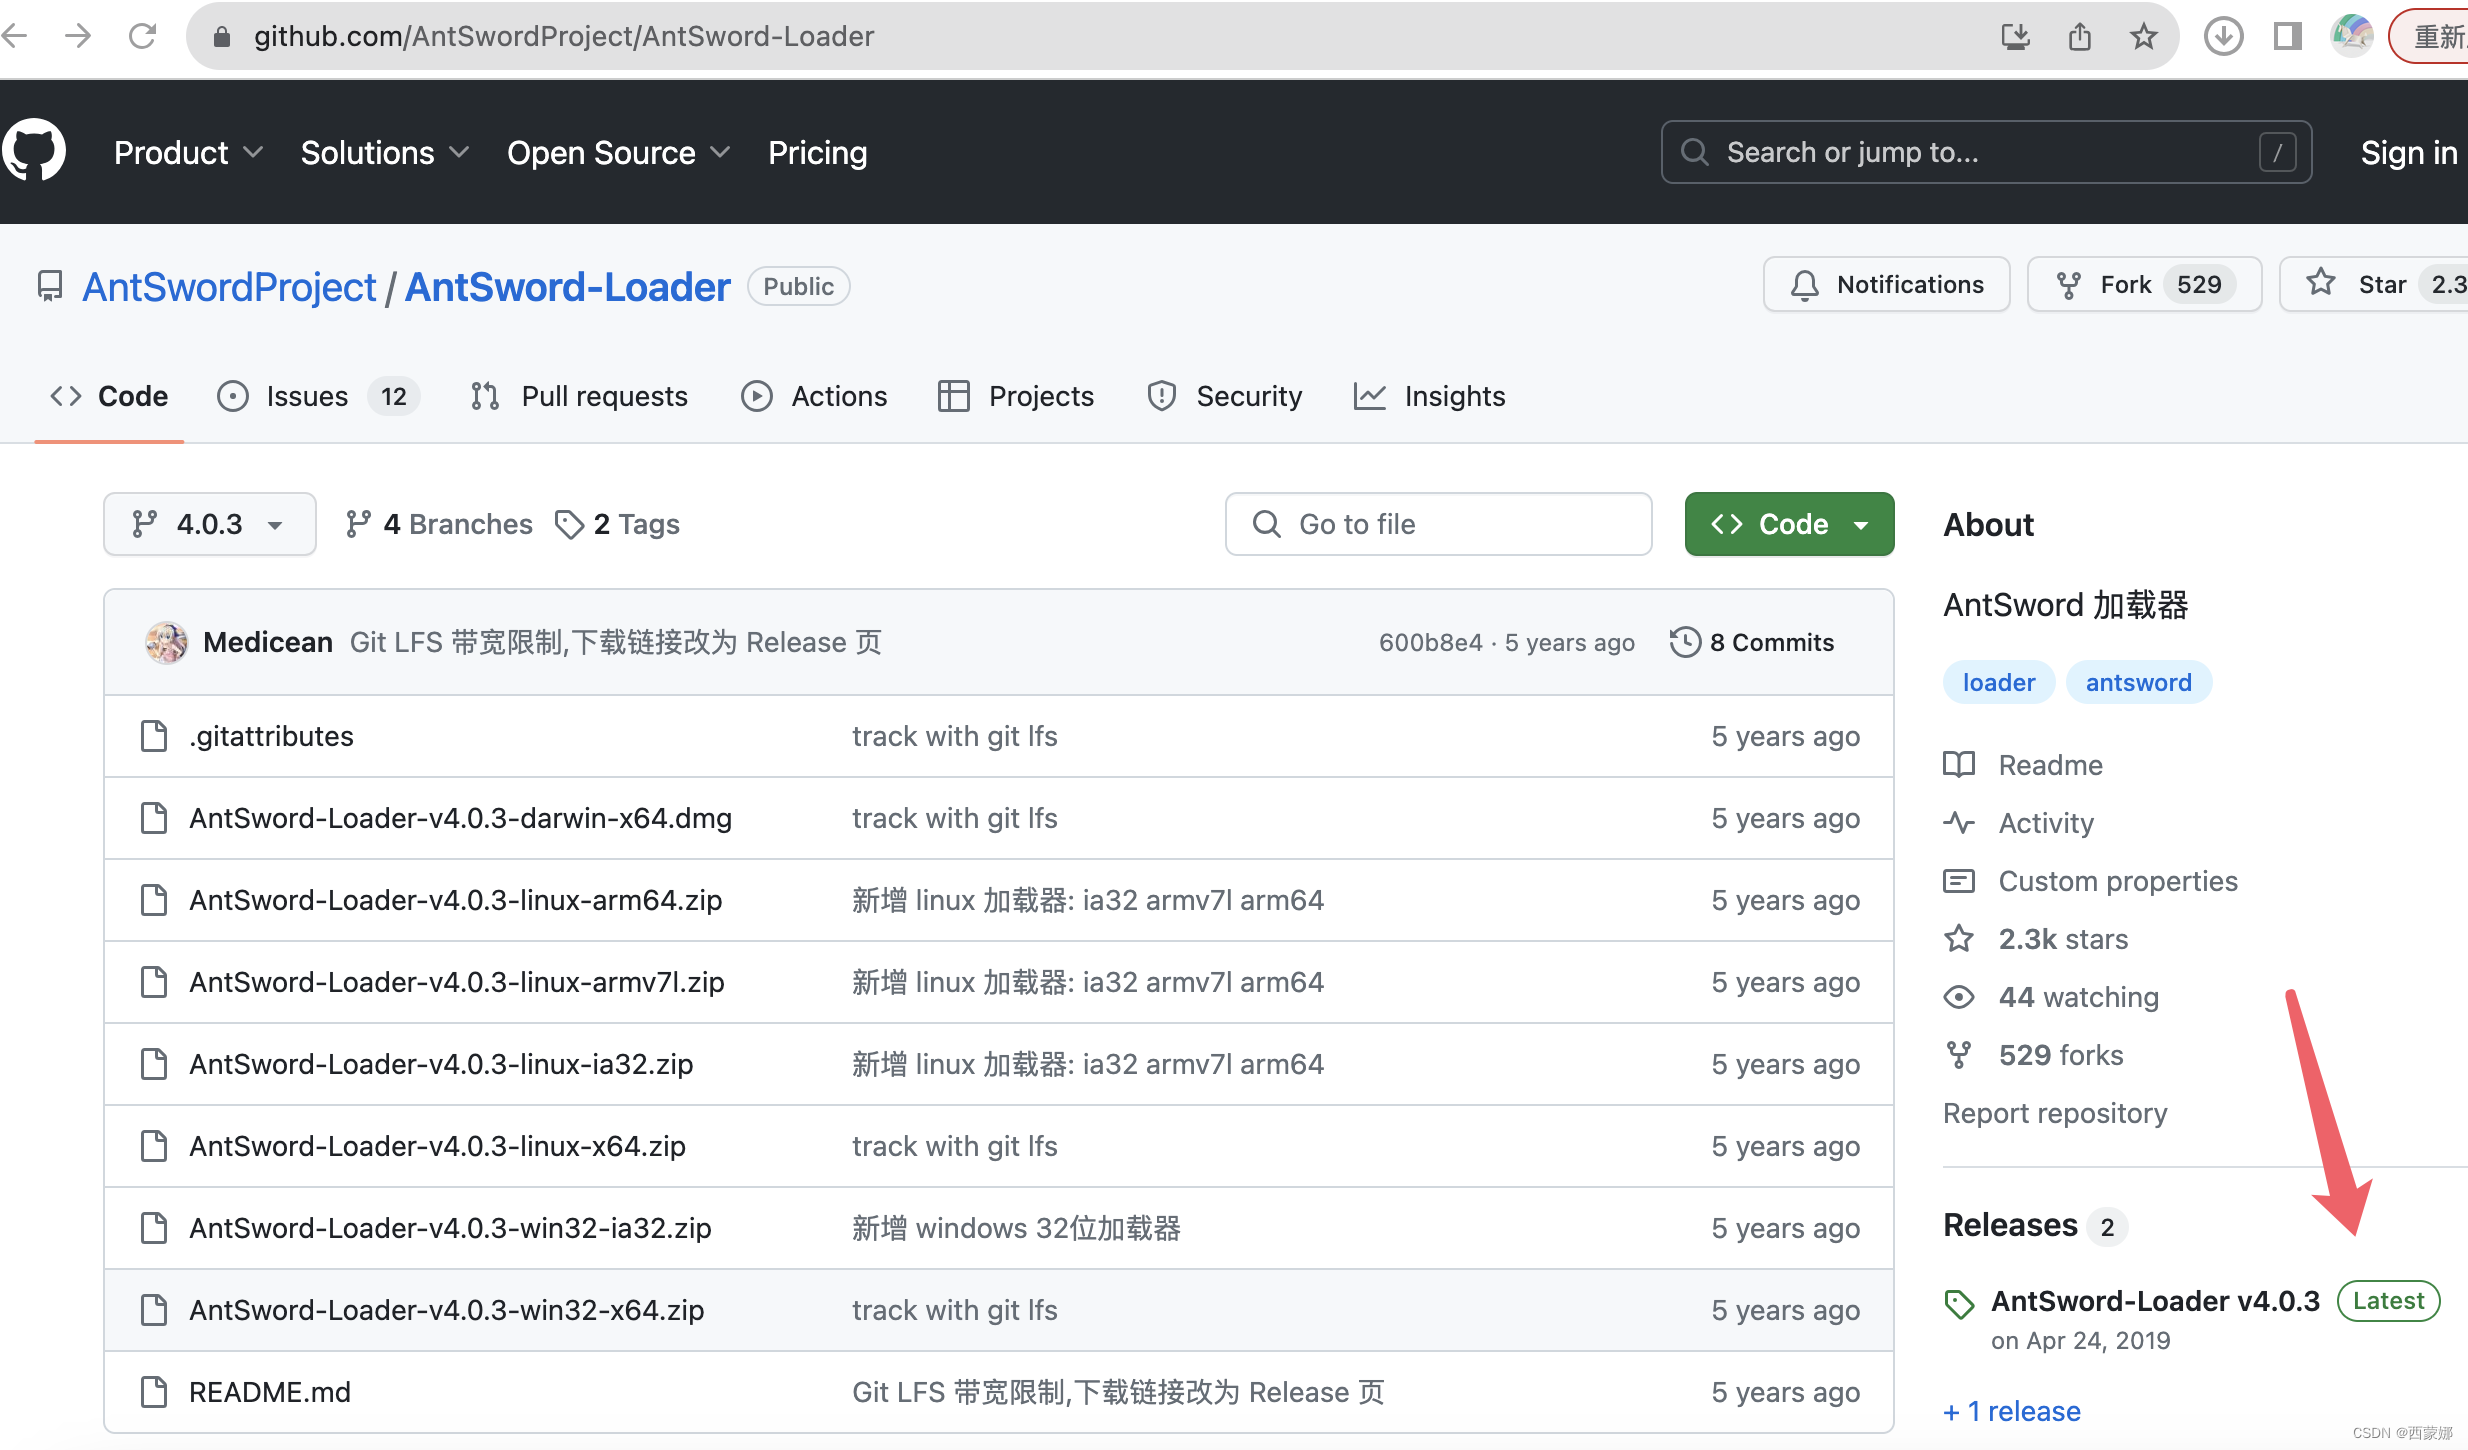View 4 Branches
The height and width of the screenshot is (1450, 2468).
coord(438,524)
